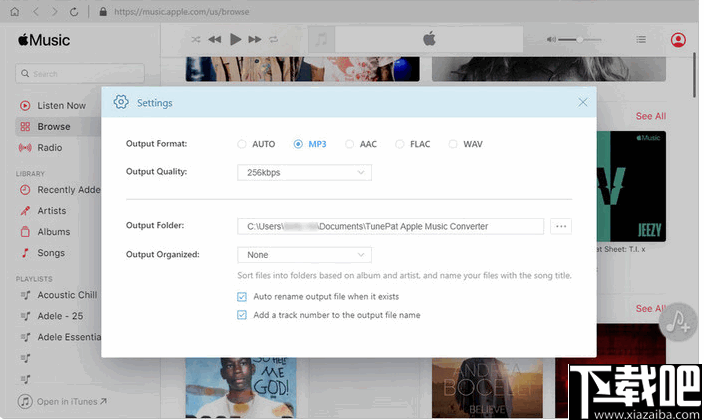The height and width of the screenshot is (420, 704).
Task: Click the lock icon beside the URL
Action: pos(103,12)
